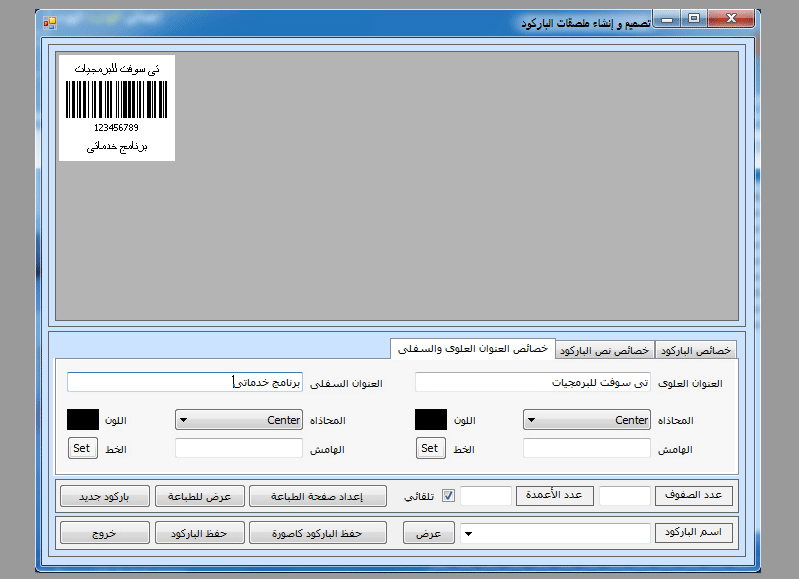Open the upper title المحاذاه Center dropdown
799x579 pixels.
587,420
